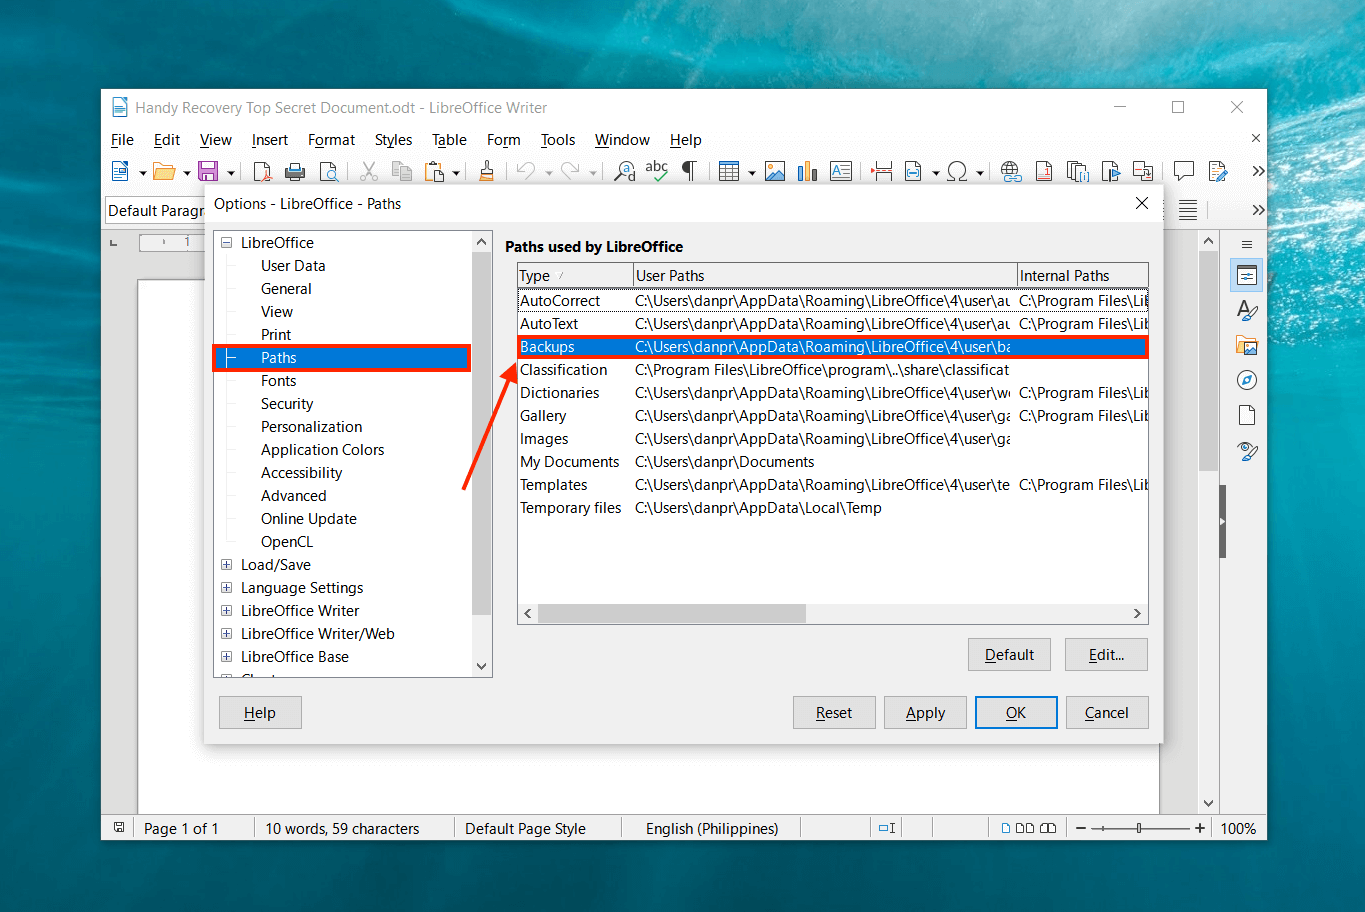Open the sidebar Page deck icon
The width and height of the screenshot is (1365, 912).
tap(1247, 415)
